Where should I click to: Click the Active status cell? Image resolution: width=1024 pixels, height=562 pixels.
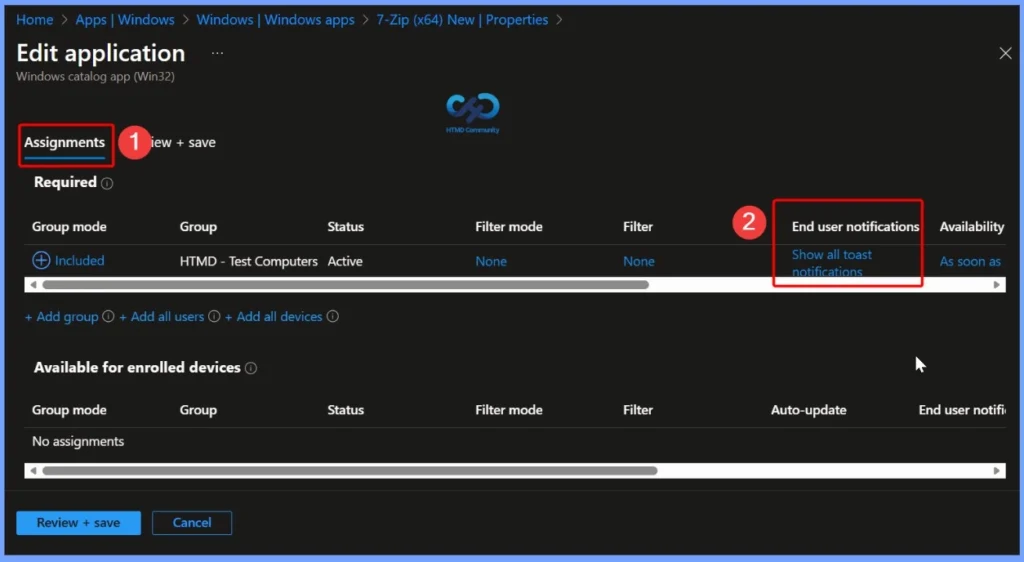[345, 261]
